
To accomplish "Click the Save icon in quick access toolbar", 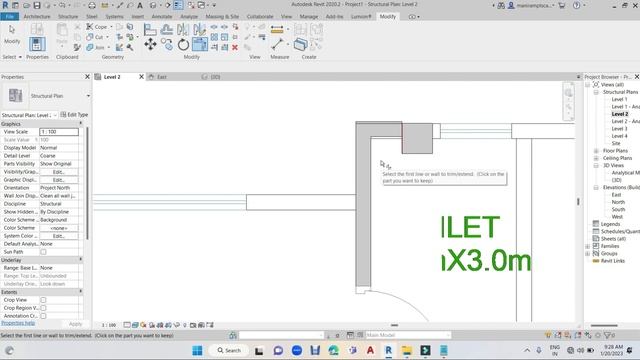I will 37,5.
